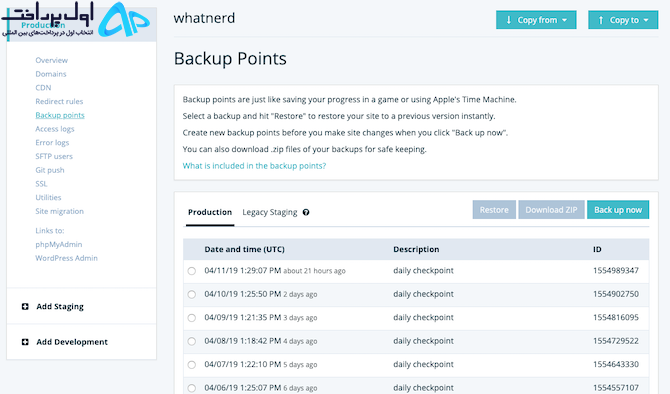Click the Backup Points heading
The image size is (670, 394).
pyautogui.click(x=230, y=59)
